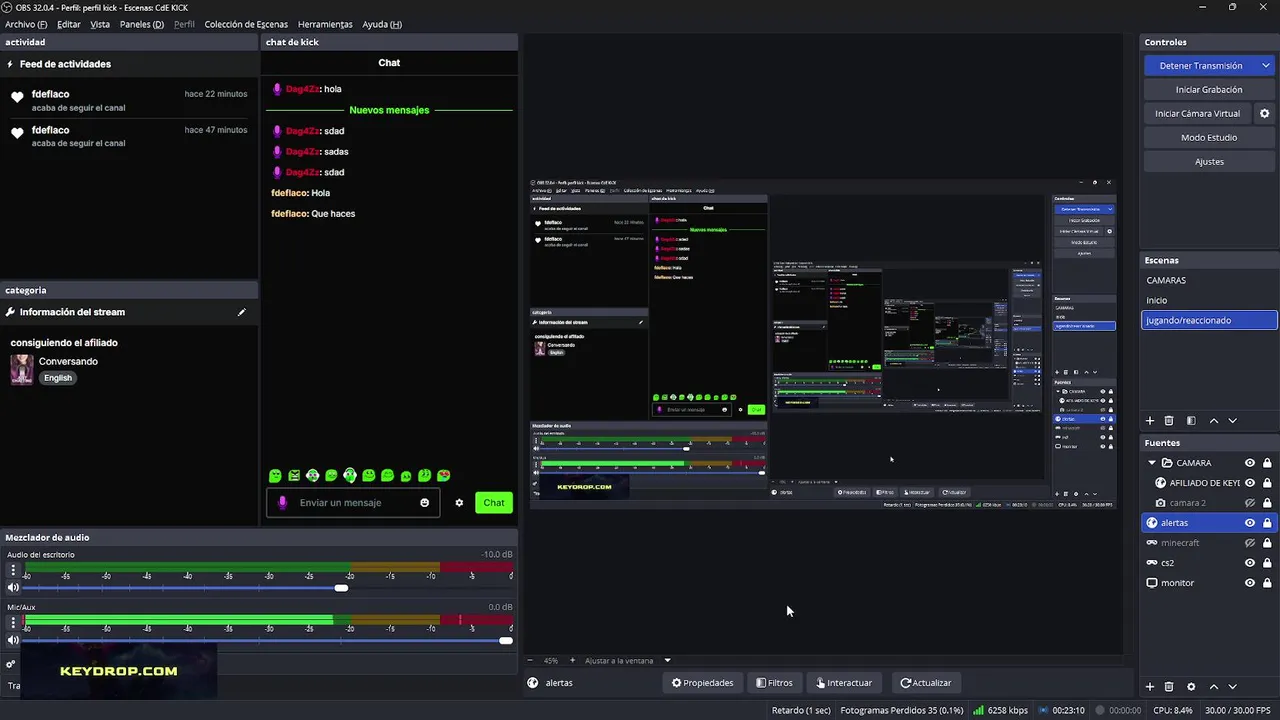Open Mic/Aux options menu dots
1280x720 pixels.
pos(13,623)
